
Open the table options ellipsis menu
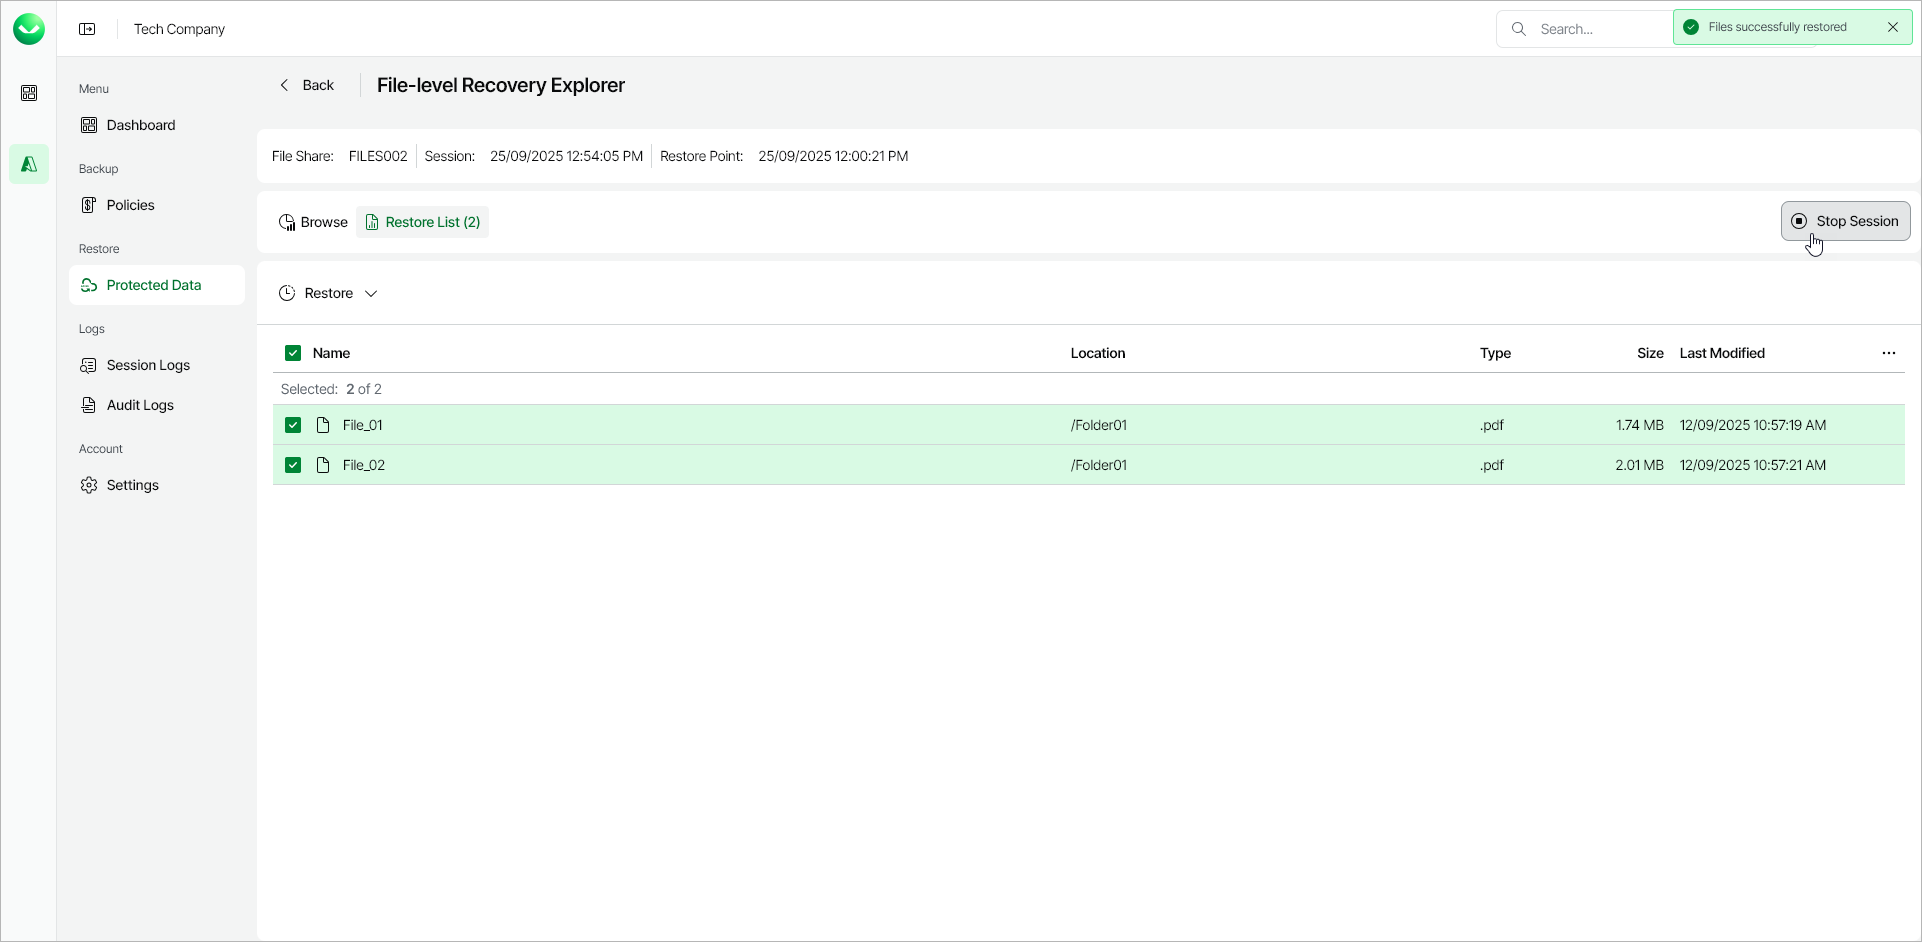click(x=1889, y=352)
